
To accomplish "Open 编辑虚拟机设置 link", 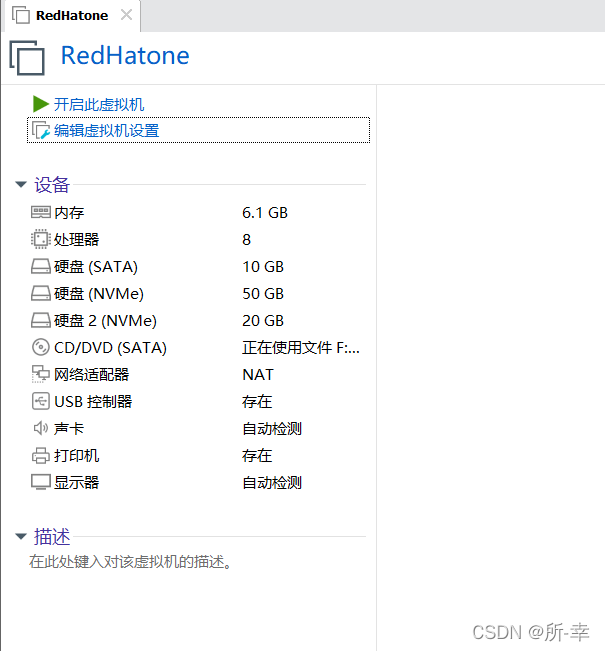I will (x=107, y=131).
